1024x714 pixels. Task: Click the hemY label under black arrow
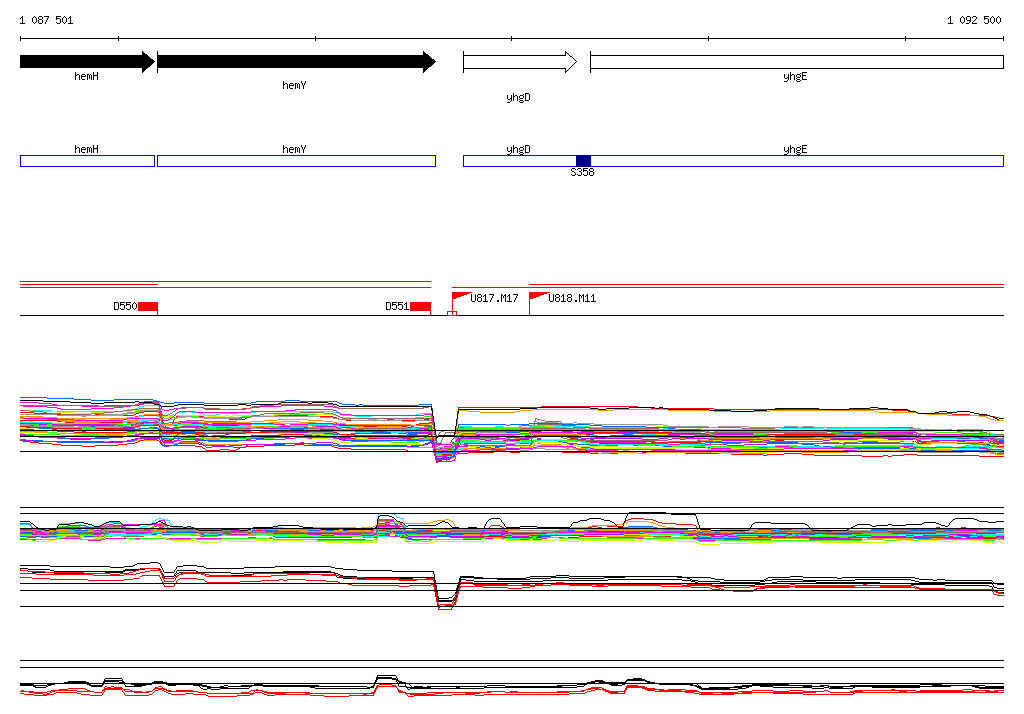[x=294, y=86]
